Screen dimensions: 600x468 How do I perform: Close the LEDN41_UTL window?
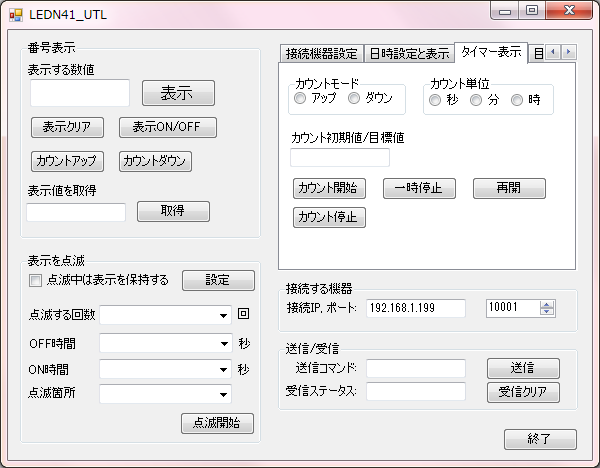click(569, 11)
